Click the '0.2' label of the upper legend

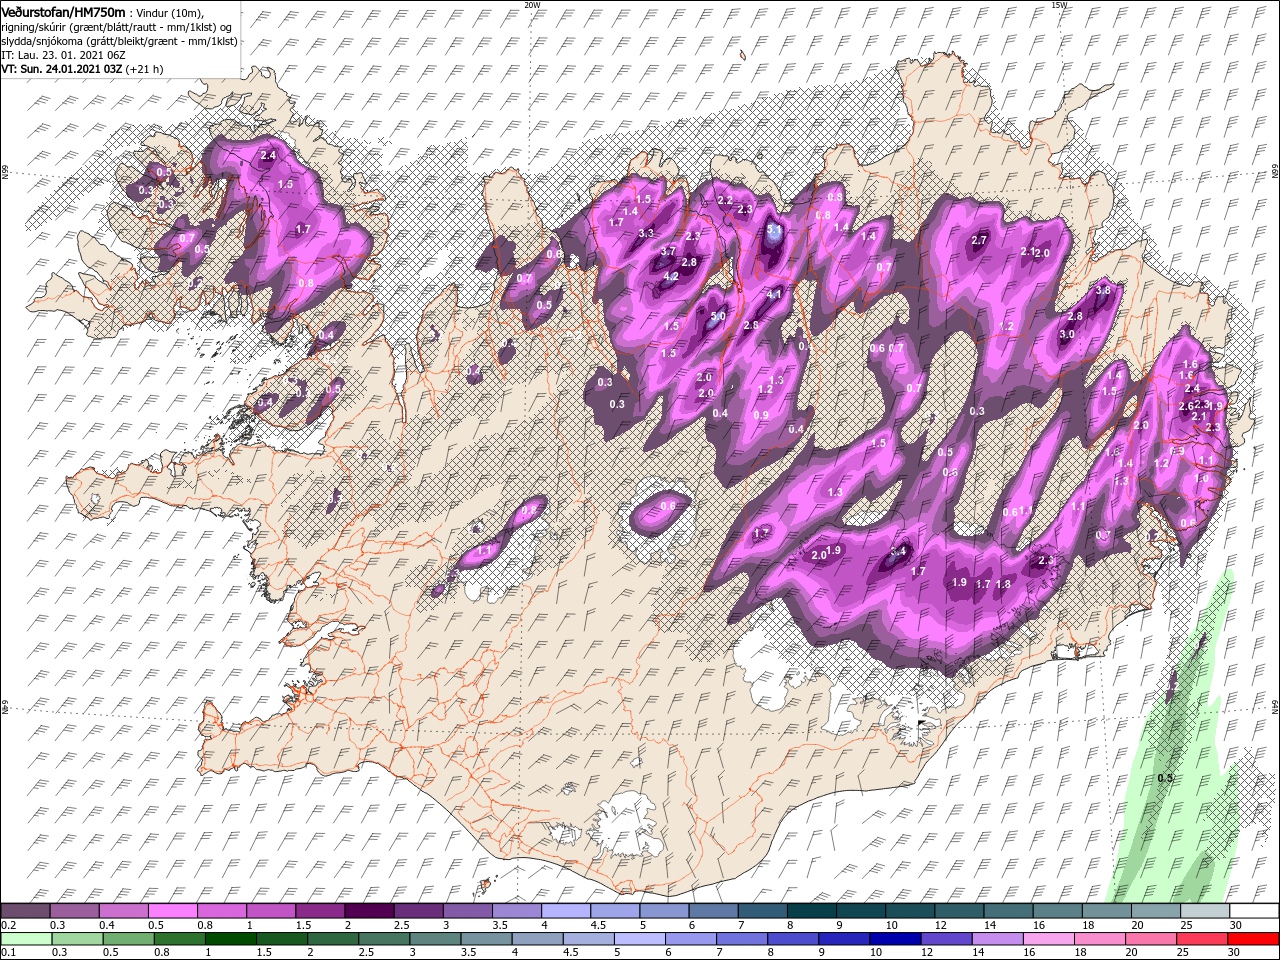pyautogui.click(x=9, y=925)
